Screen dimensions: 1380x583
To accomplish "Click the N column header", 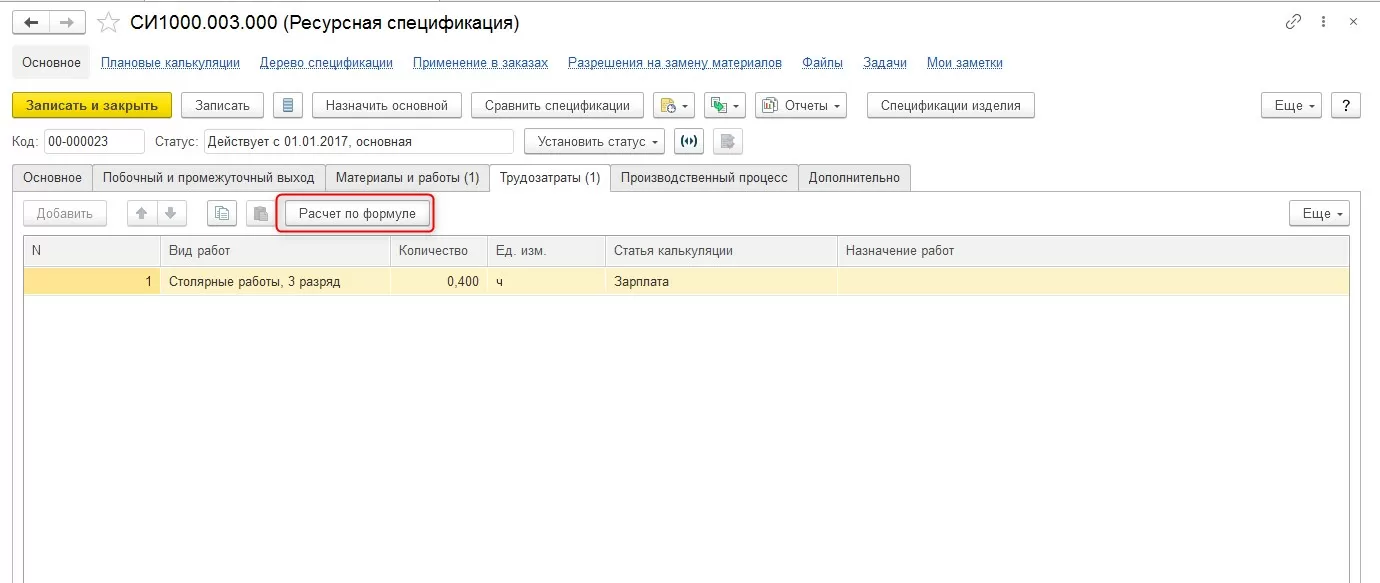I will [x=92, y=250].
